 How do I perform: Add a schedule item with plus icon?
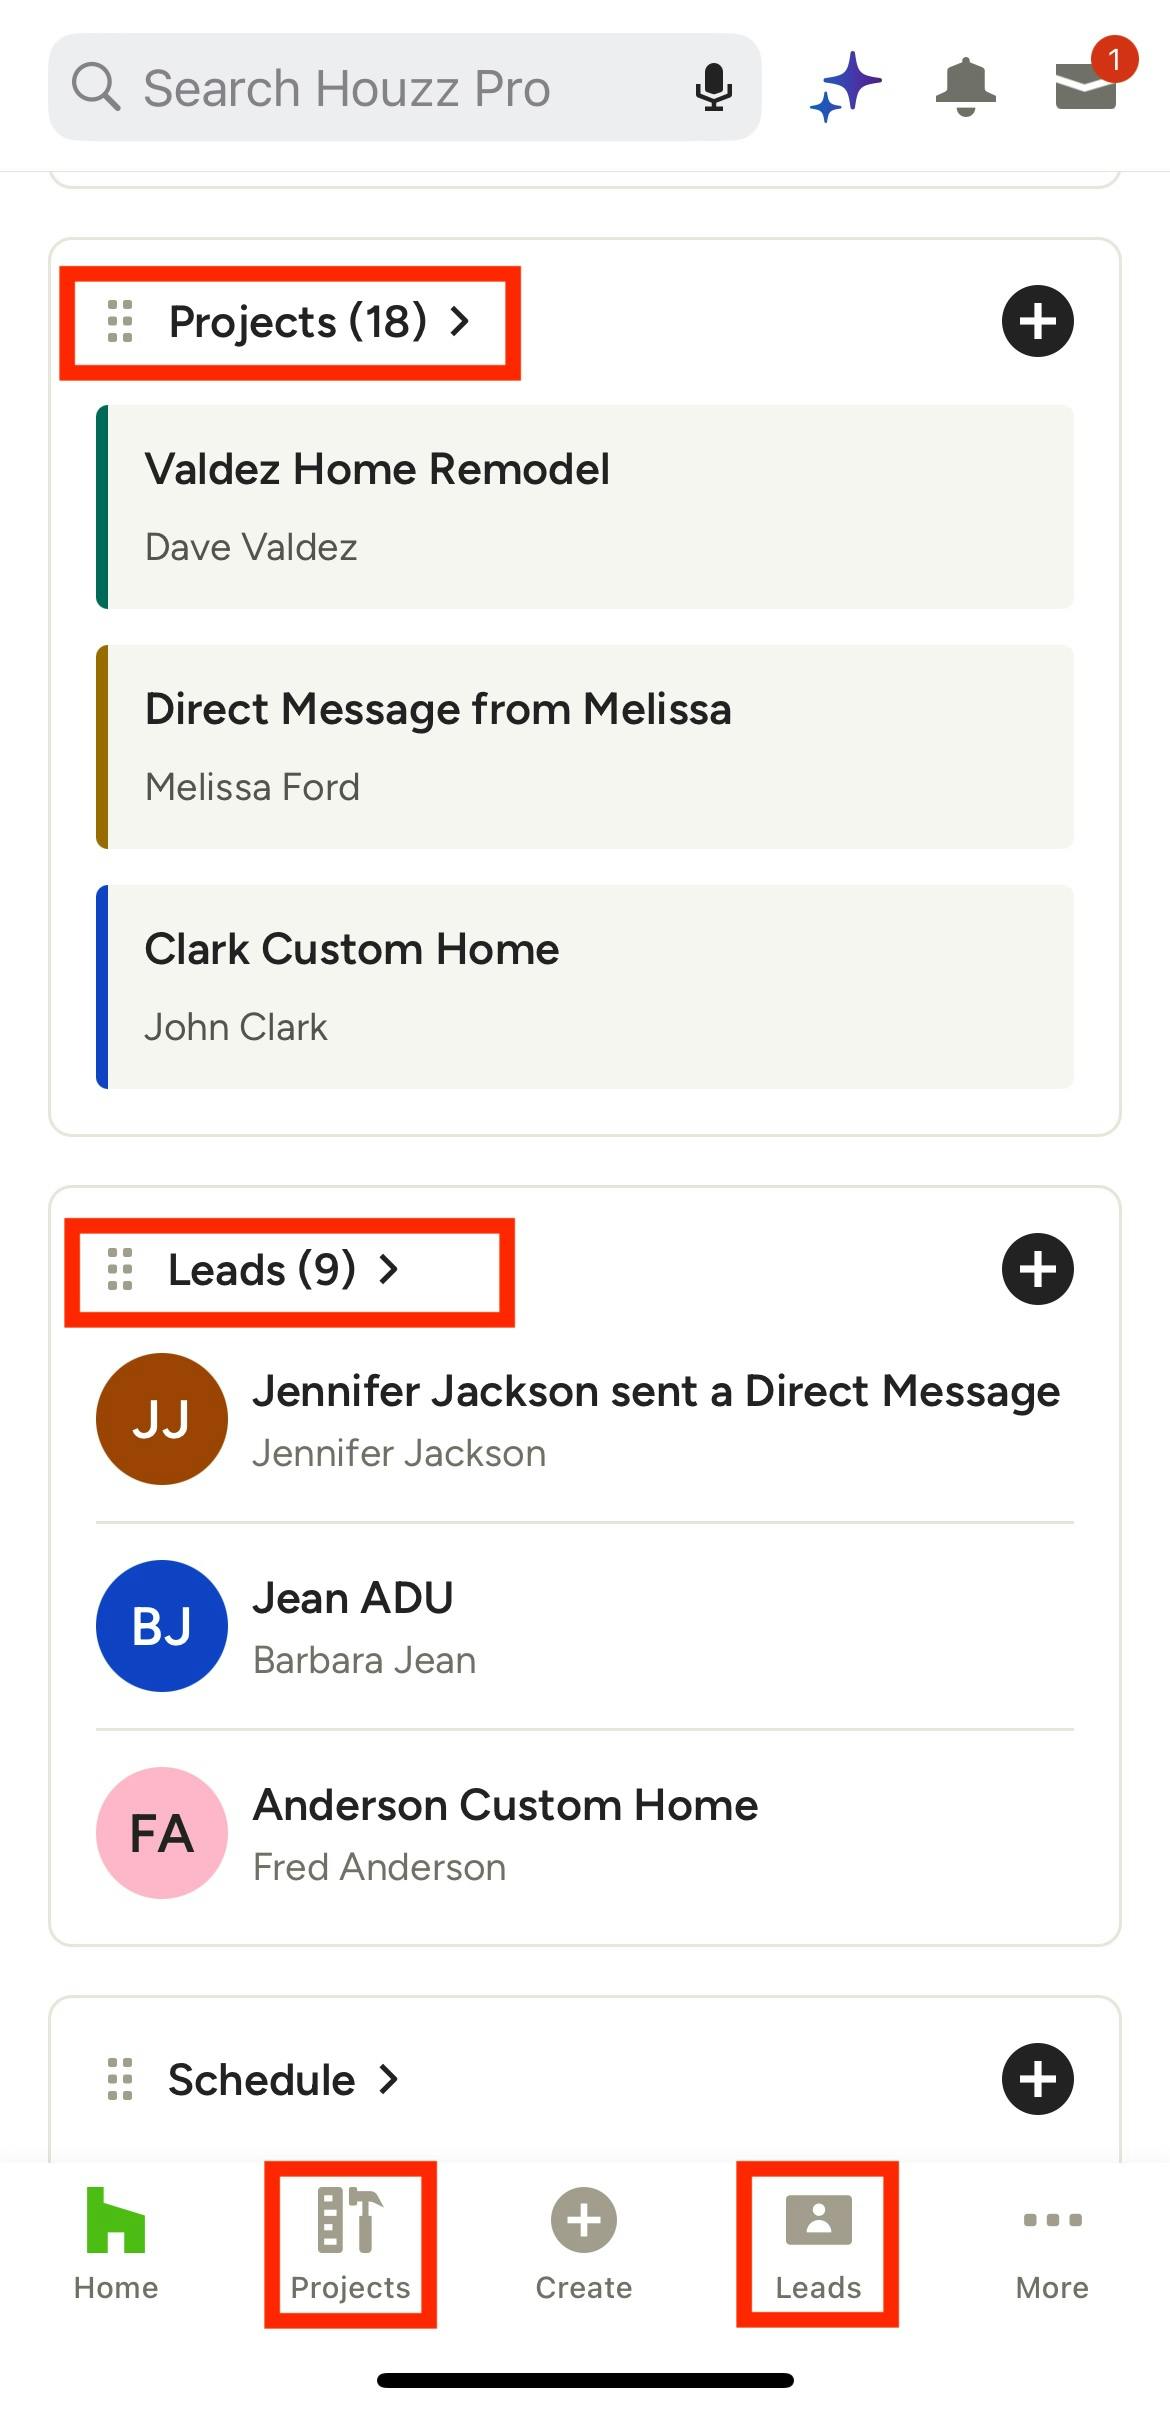[1037, 2079]
